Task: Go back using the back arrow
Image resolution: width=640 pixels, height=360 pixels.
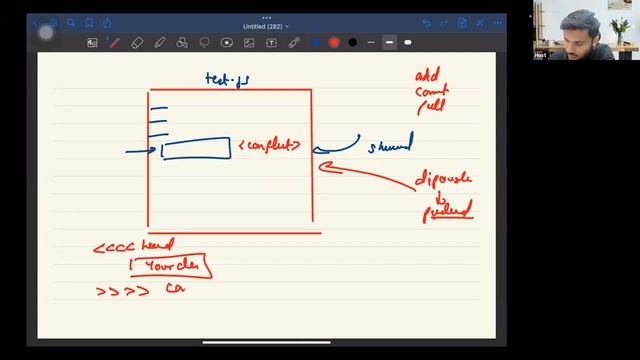Action: [x=36, y=23]
